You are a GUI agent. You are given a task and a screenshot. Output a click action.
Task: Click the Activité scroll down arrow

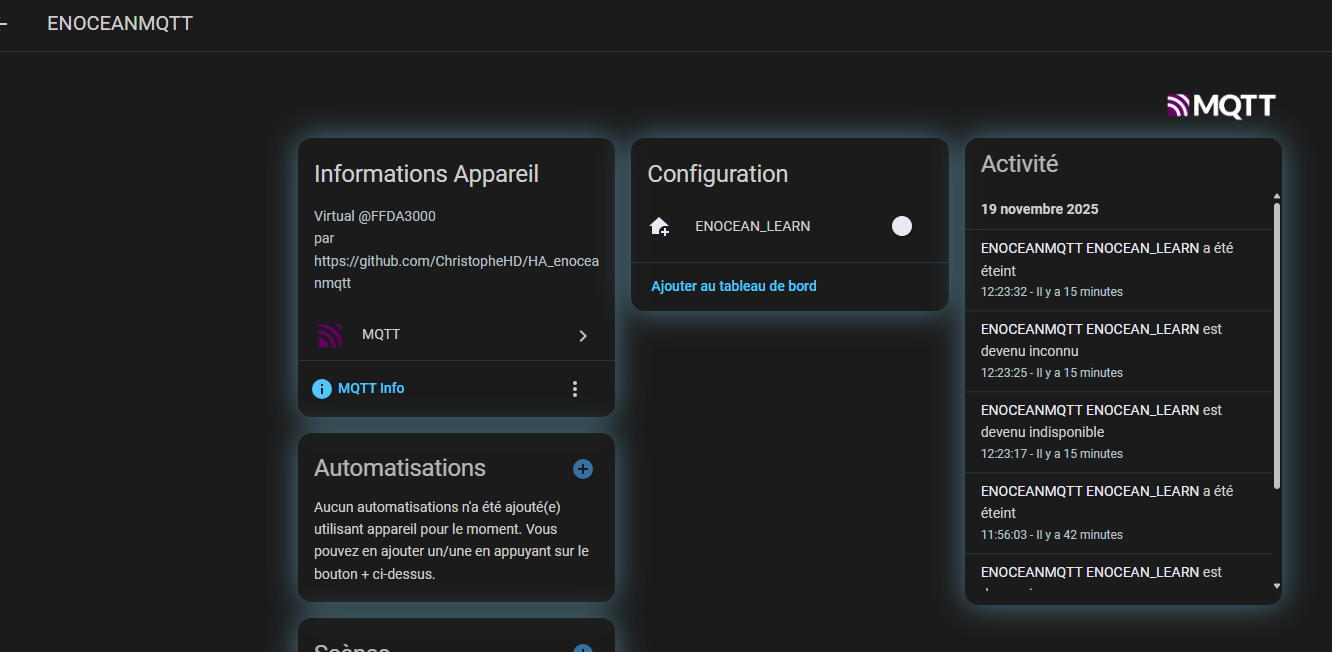coord(1276,585)
